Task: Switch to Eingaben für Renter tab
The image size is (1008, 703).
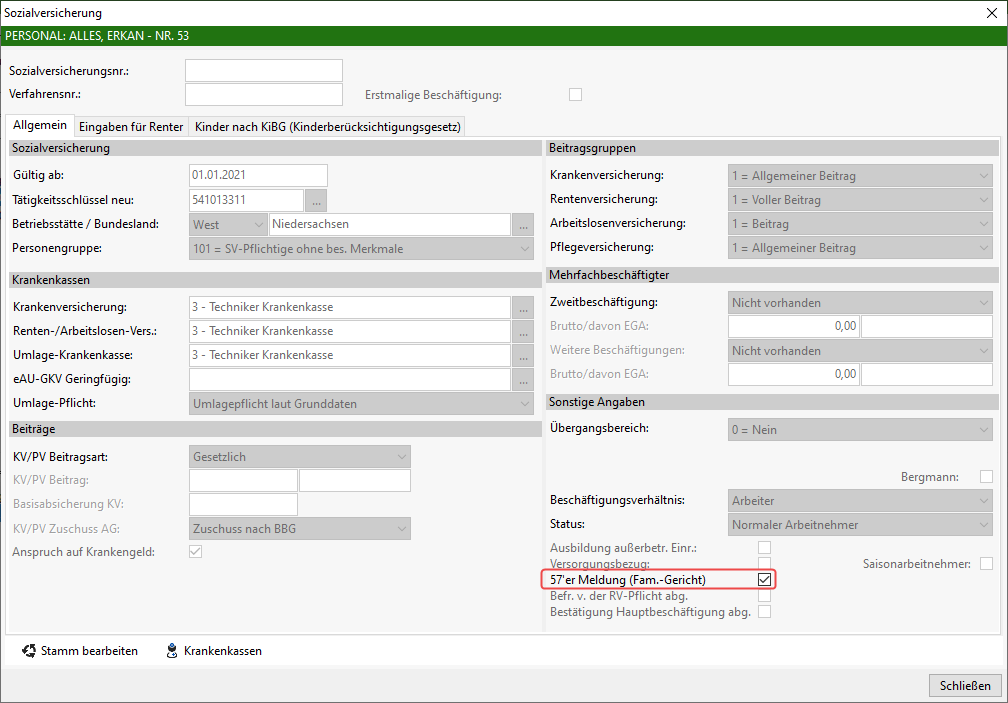Action: click(131, 127)
